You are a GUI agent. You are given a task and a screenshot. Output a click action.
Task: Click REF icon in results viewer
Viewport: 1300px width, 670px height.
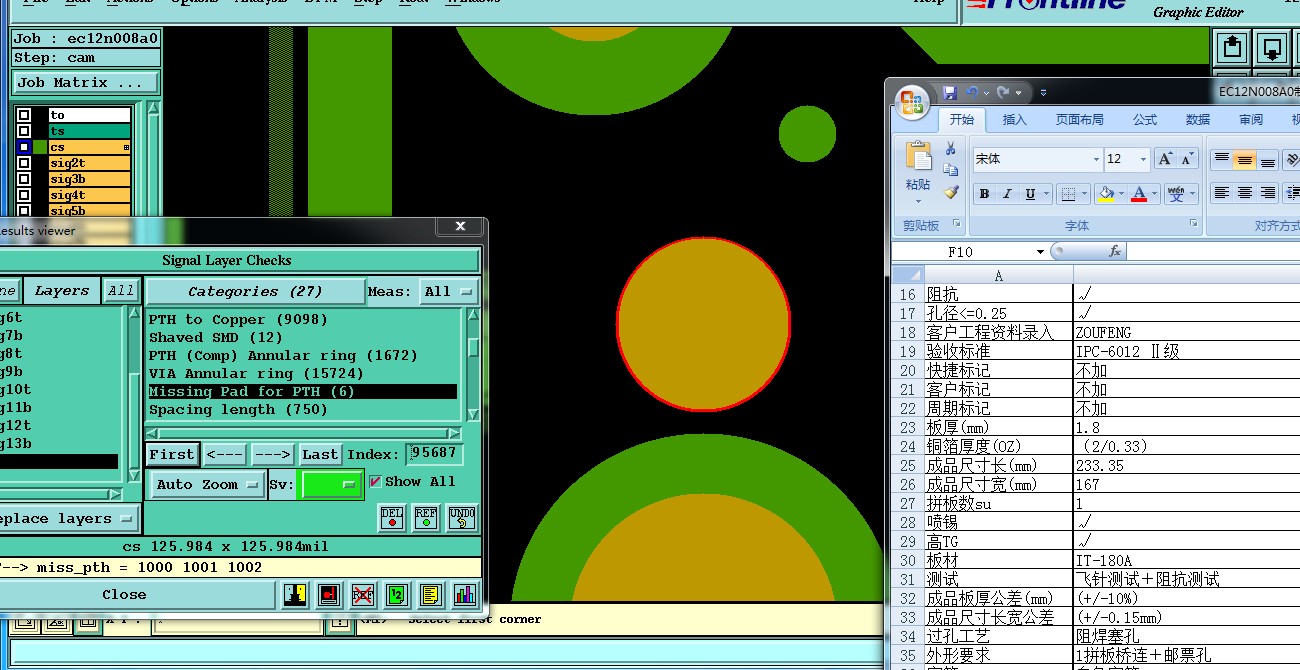pyautogui.click(x=427, y=518)
